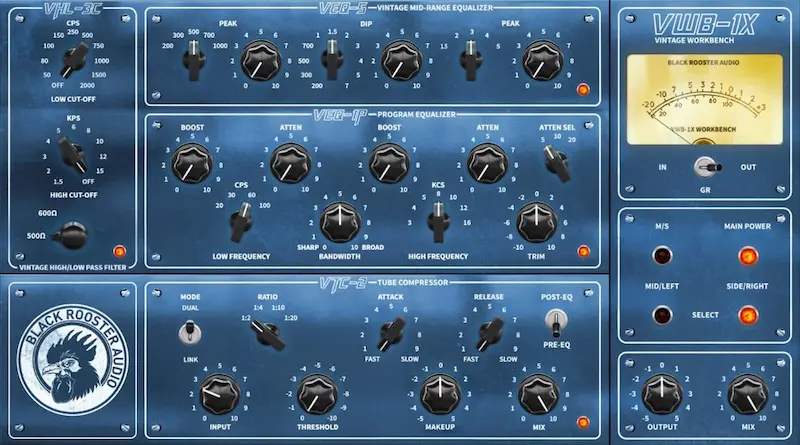The height and width of the screenshot is (445, 800).
Task: Click the M/S indicator lamp
Action: (661, 256)
